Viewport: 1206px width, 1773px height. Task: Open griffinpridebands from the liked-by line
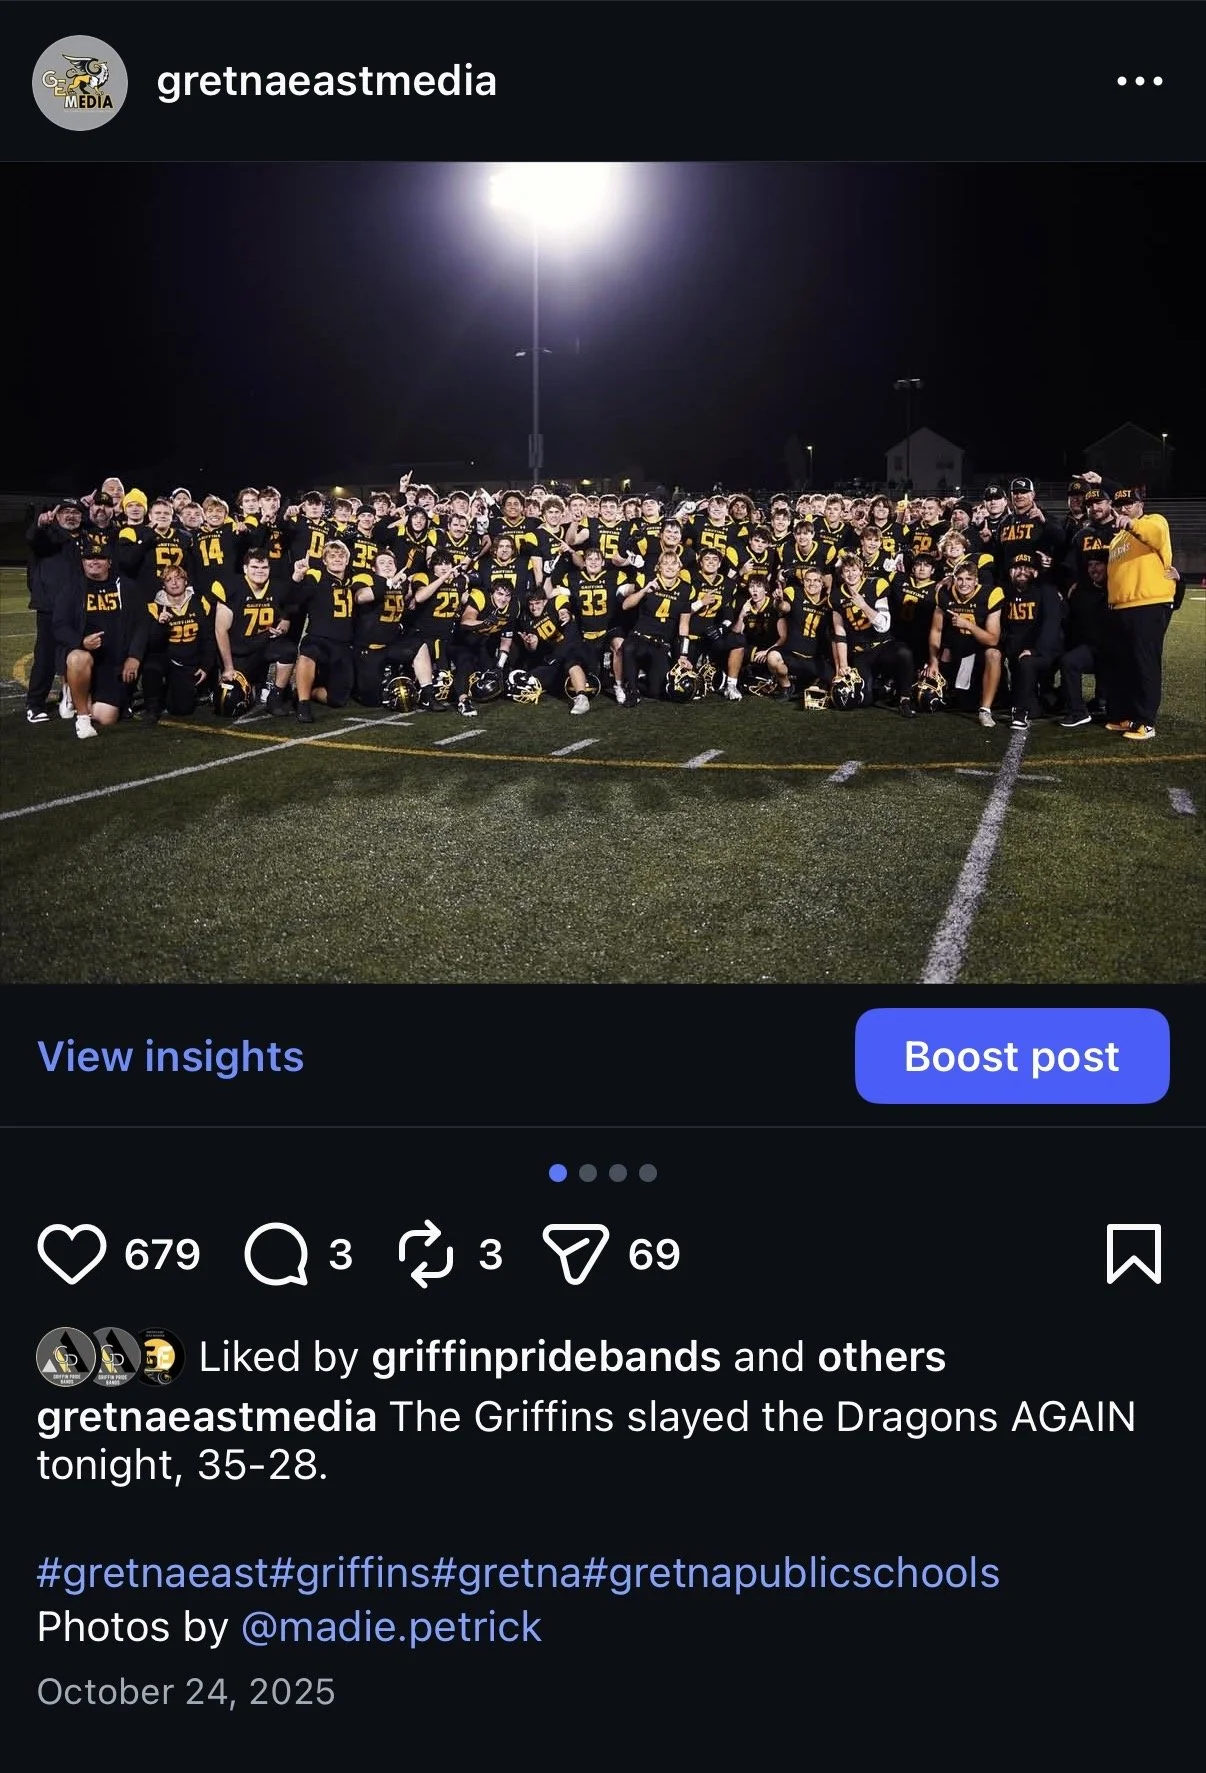[x=546, y=1357]
